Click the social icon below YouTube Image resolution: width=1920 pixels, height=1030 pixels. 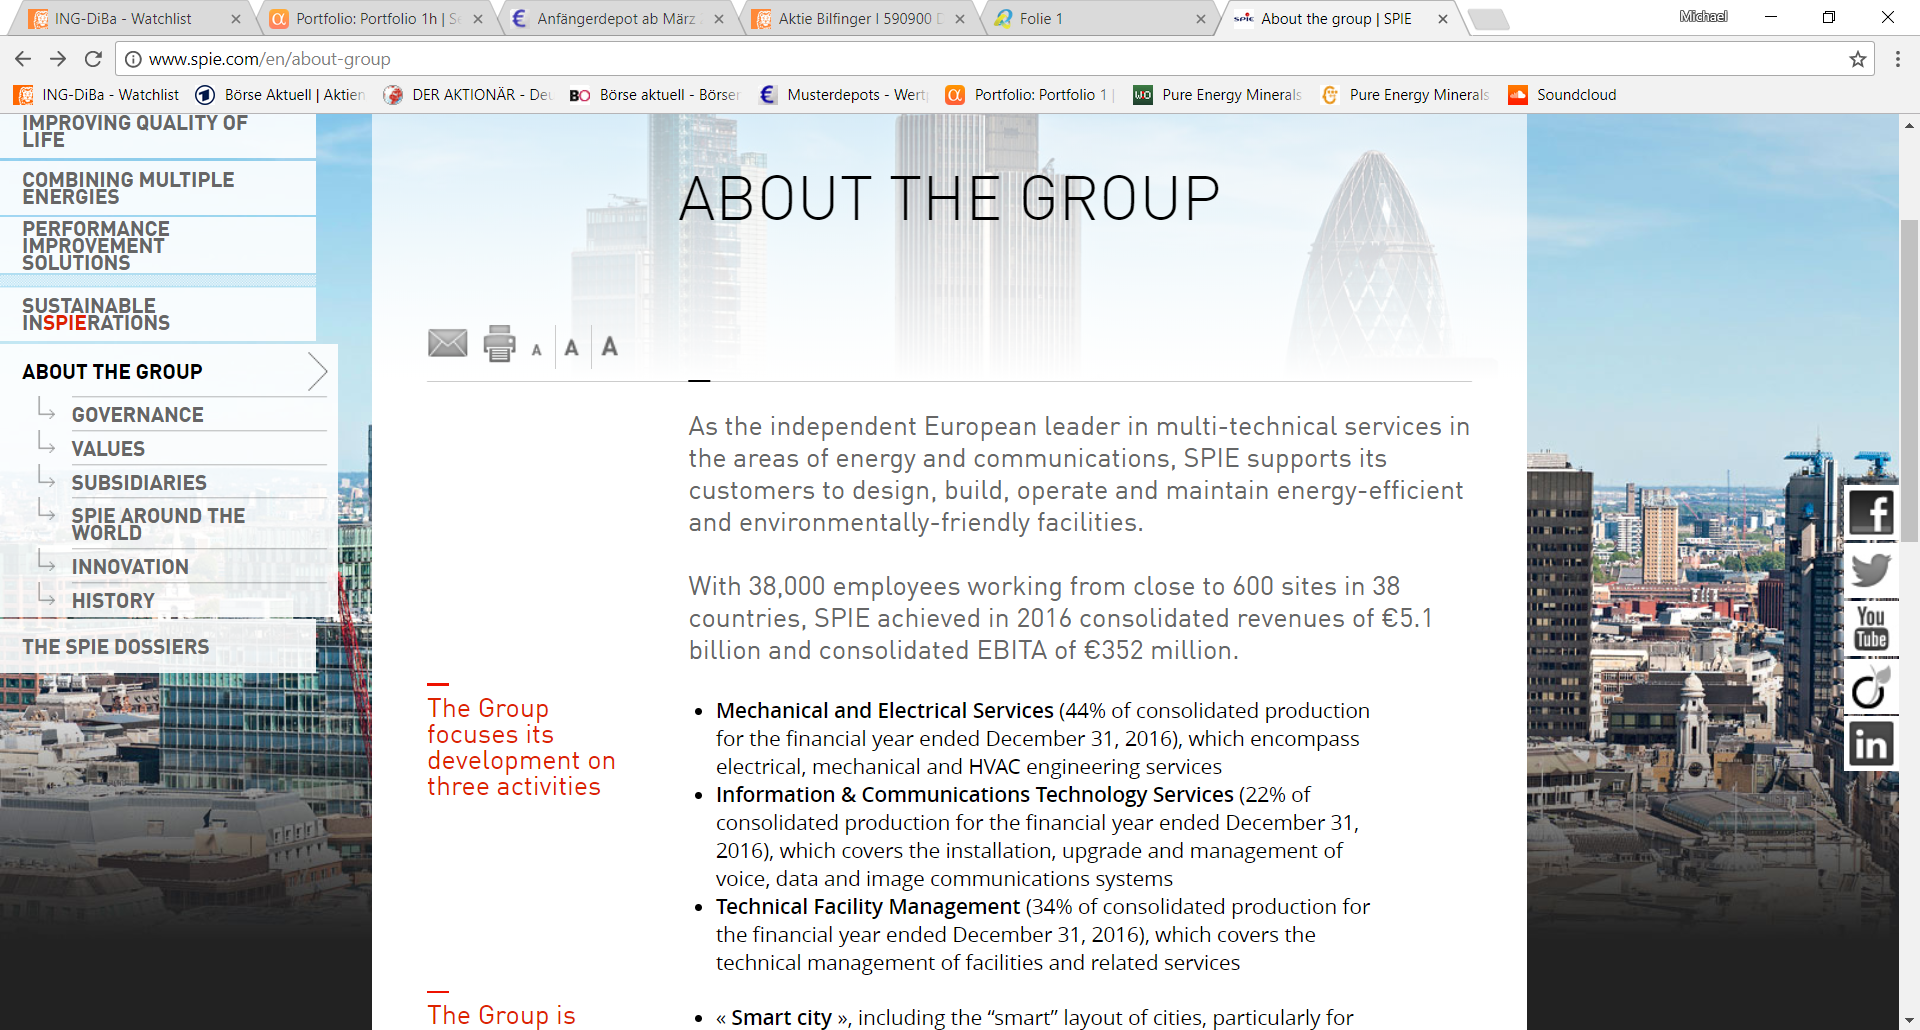[x=1871, y=687]
